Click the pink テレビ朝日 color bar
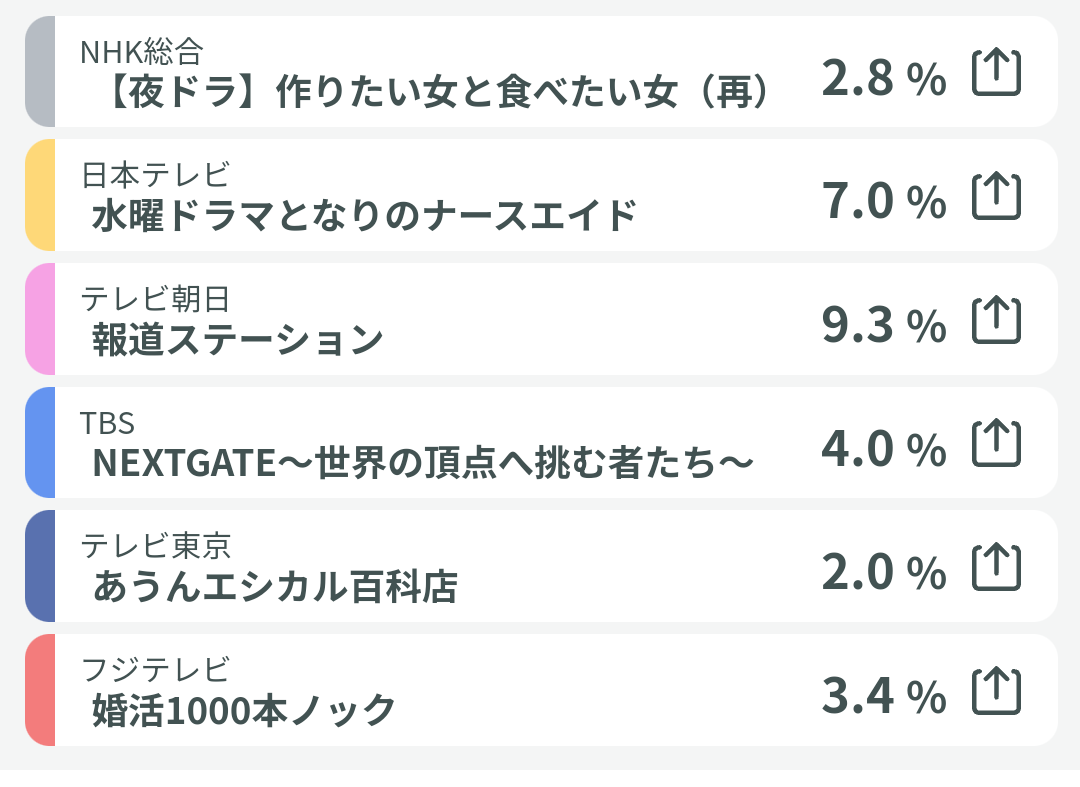This screenshot has height=787, width=1080. pos(40,319)
